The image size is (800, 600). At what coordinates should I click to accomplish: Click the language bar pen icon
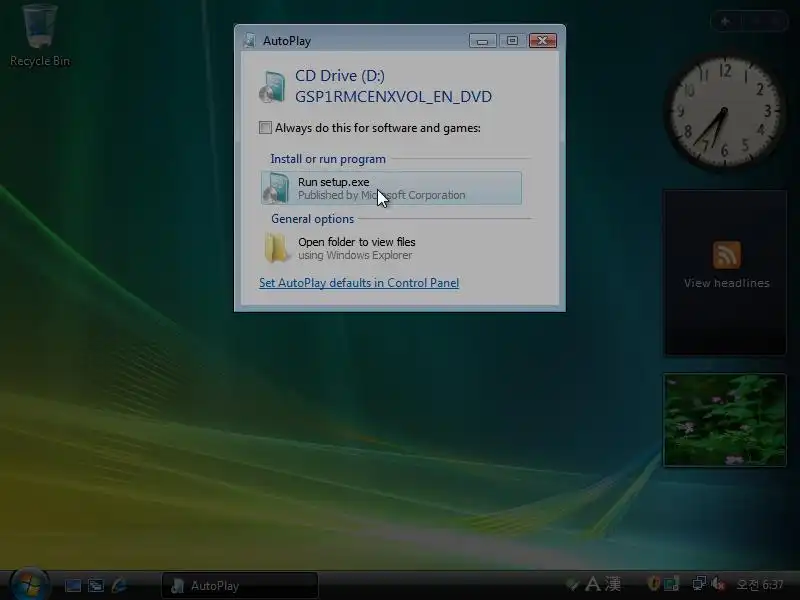(x=573, y=584)
